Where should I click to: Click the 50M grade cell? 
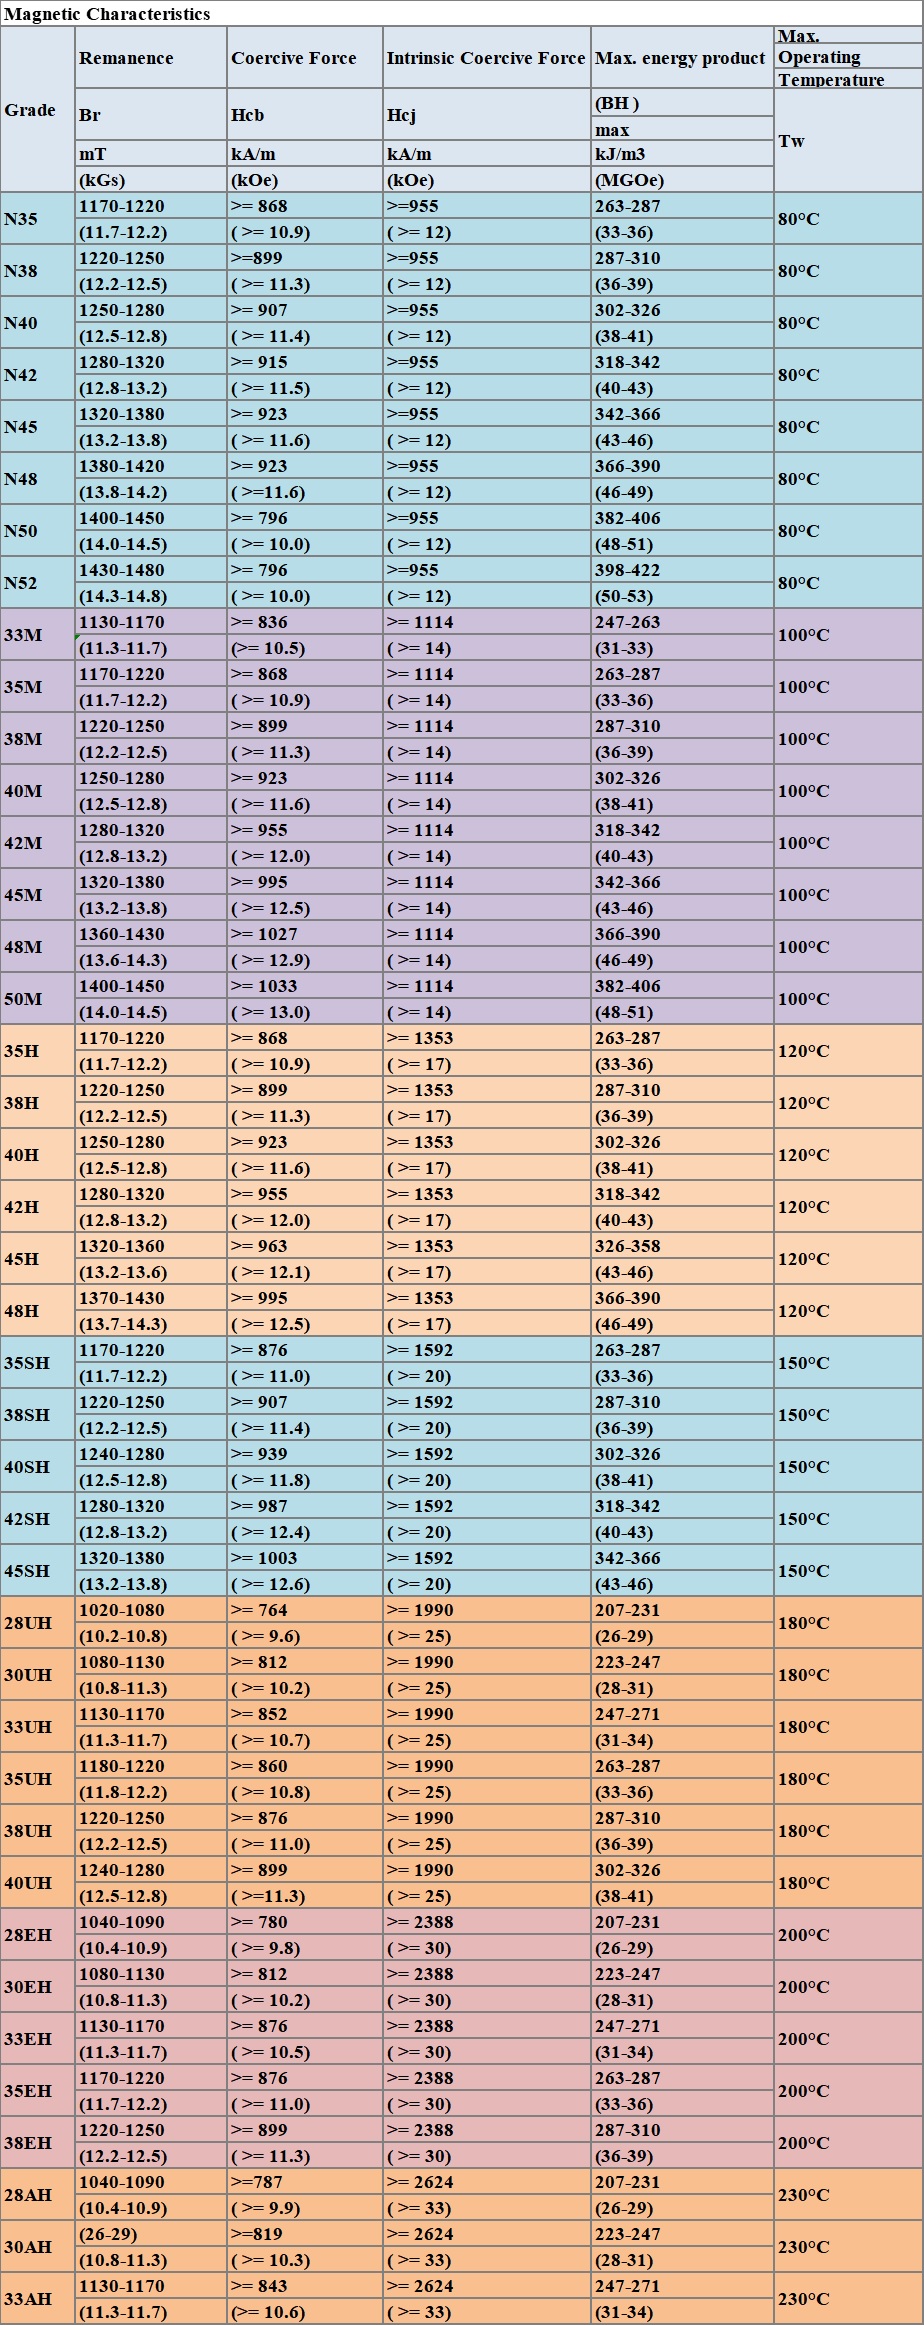click(x=38, y=999)
